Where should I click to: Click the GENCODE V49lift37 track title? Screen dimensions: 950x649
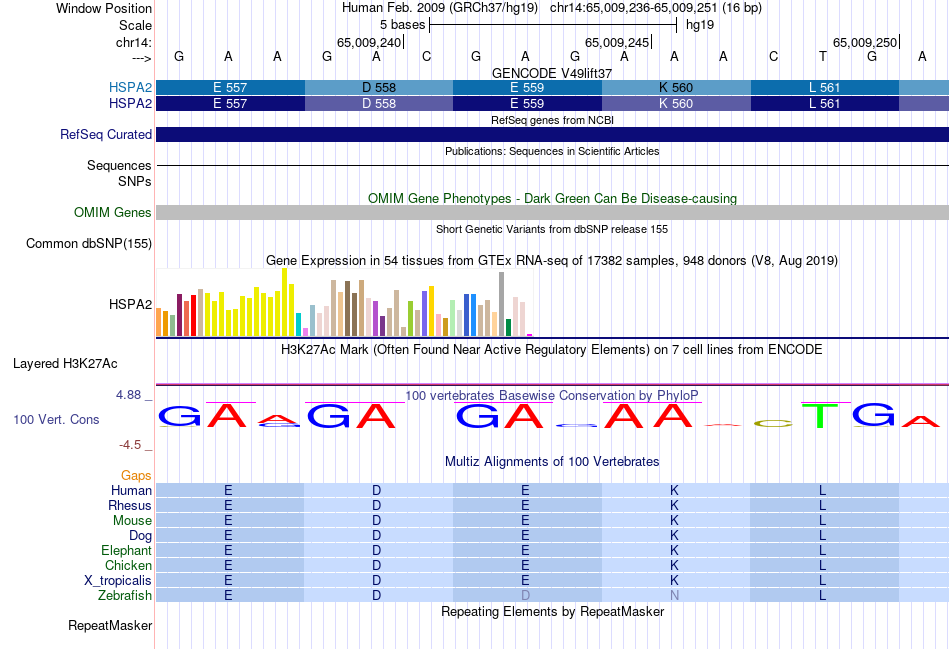[552, 73]
